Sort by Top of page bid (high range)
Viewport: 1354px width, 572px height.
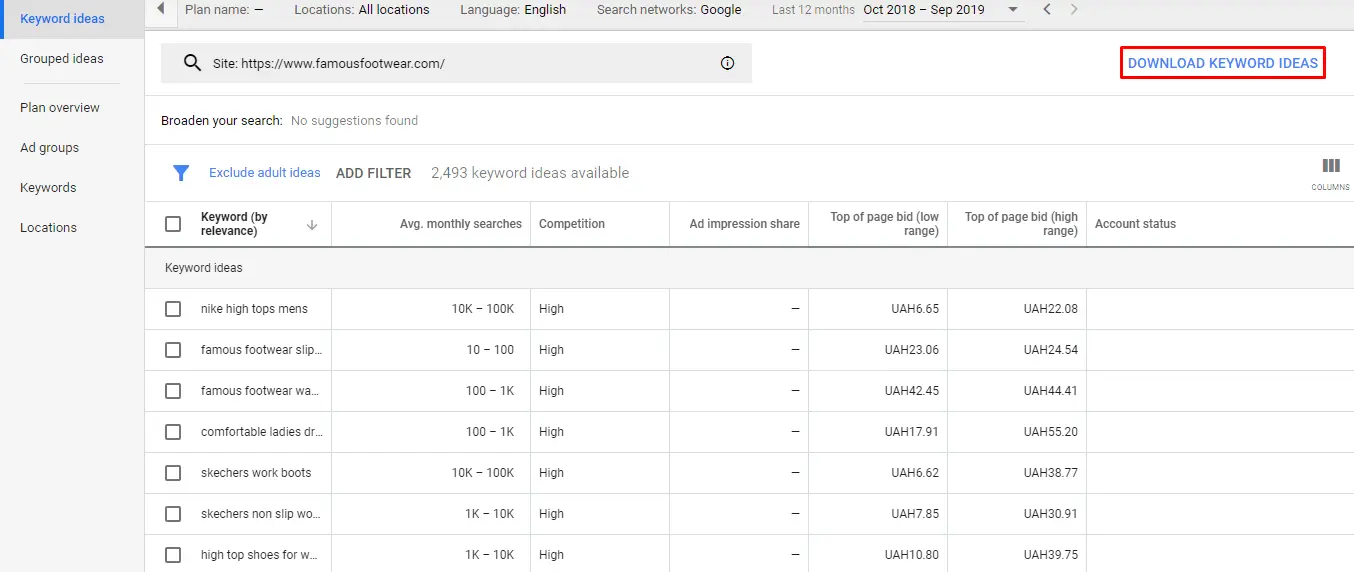coord(1021,224)
